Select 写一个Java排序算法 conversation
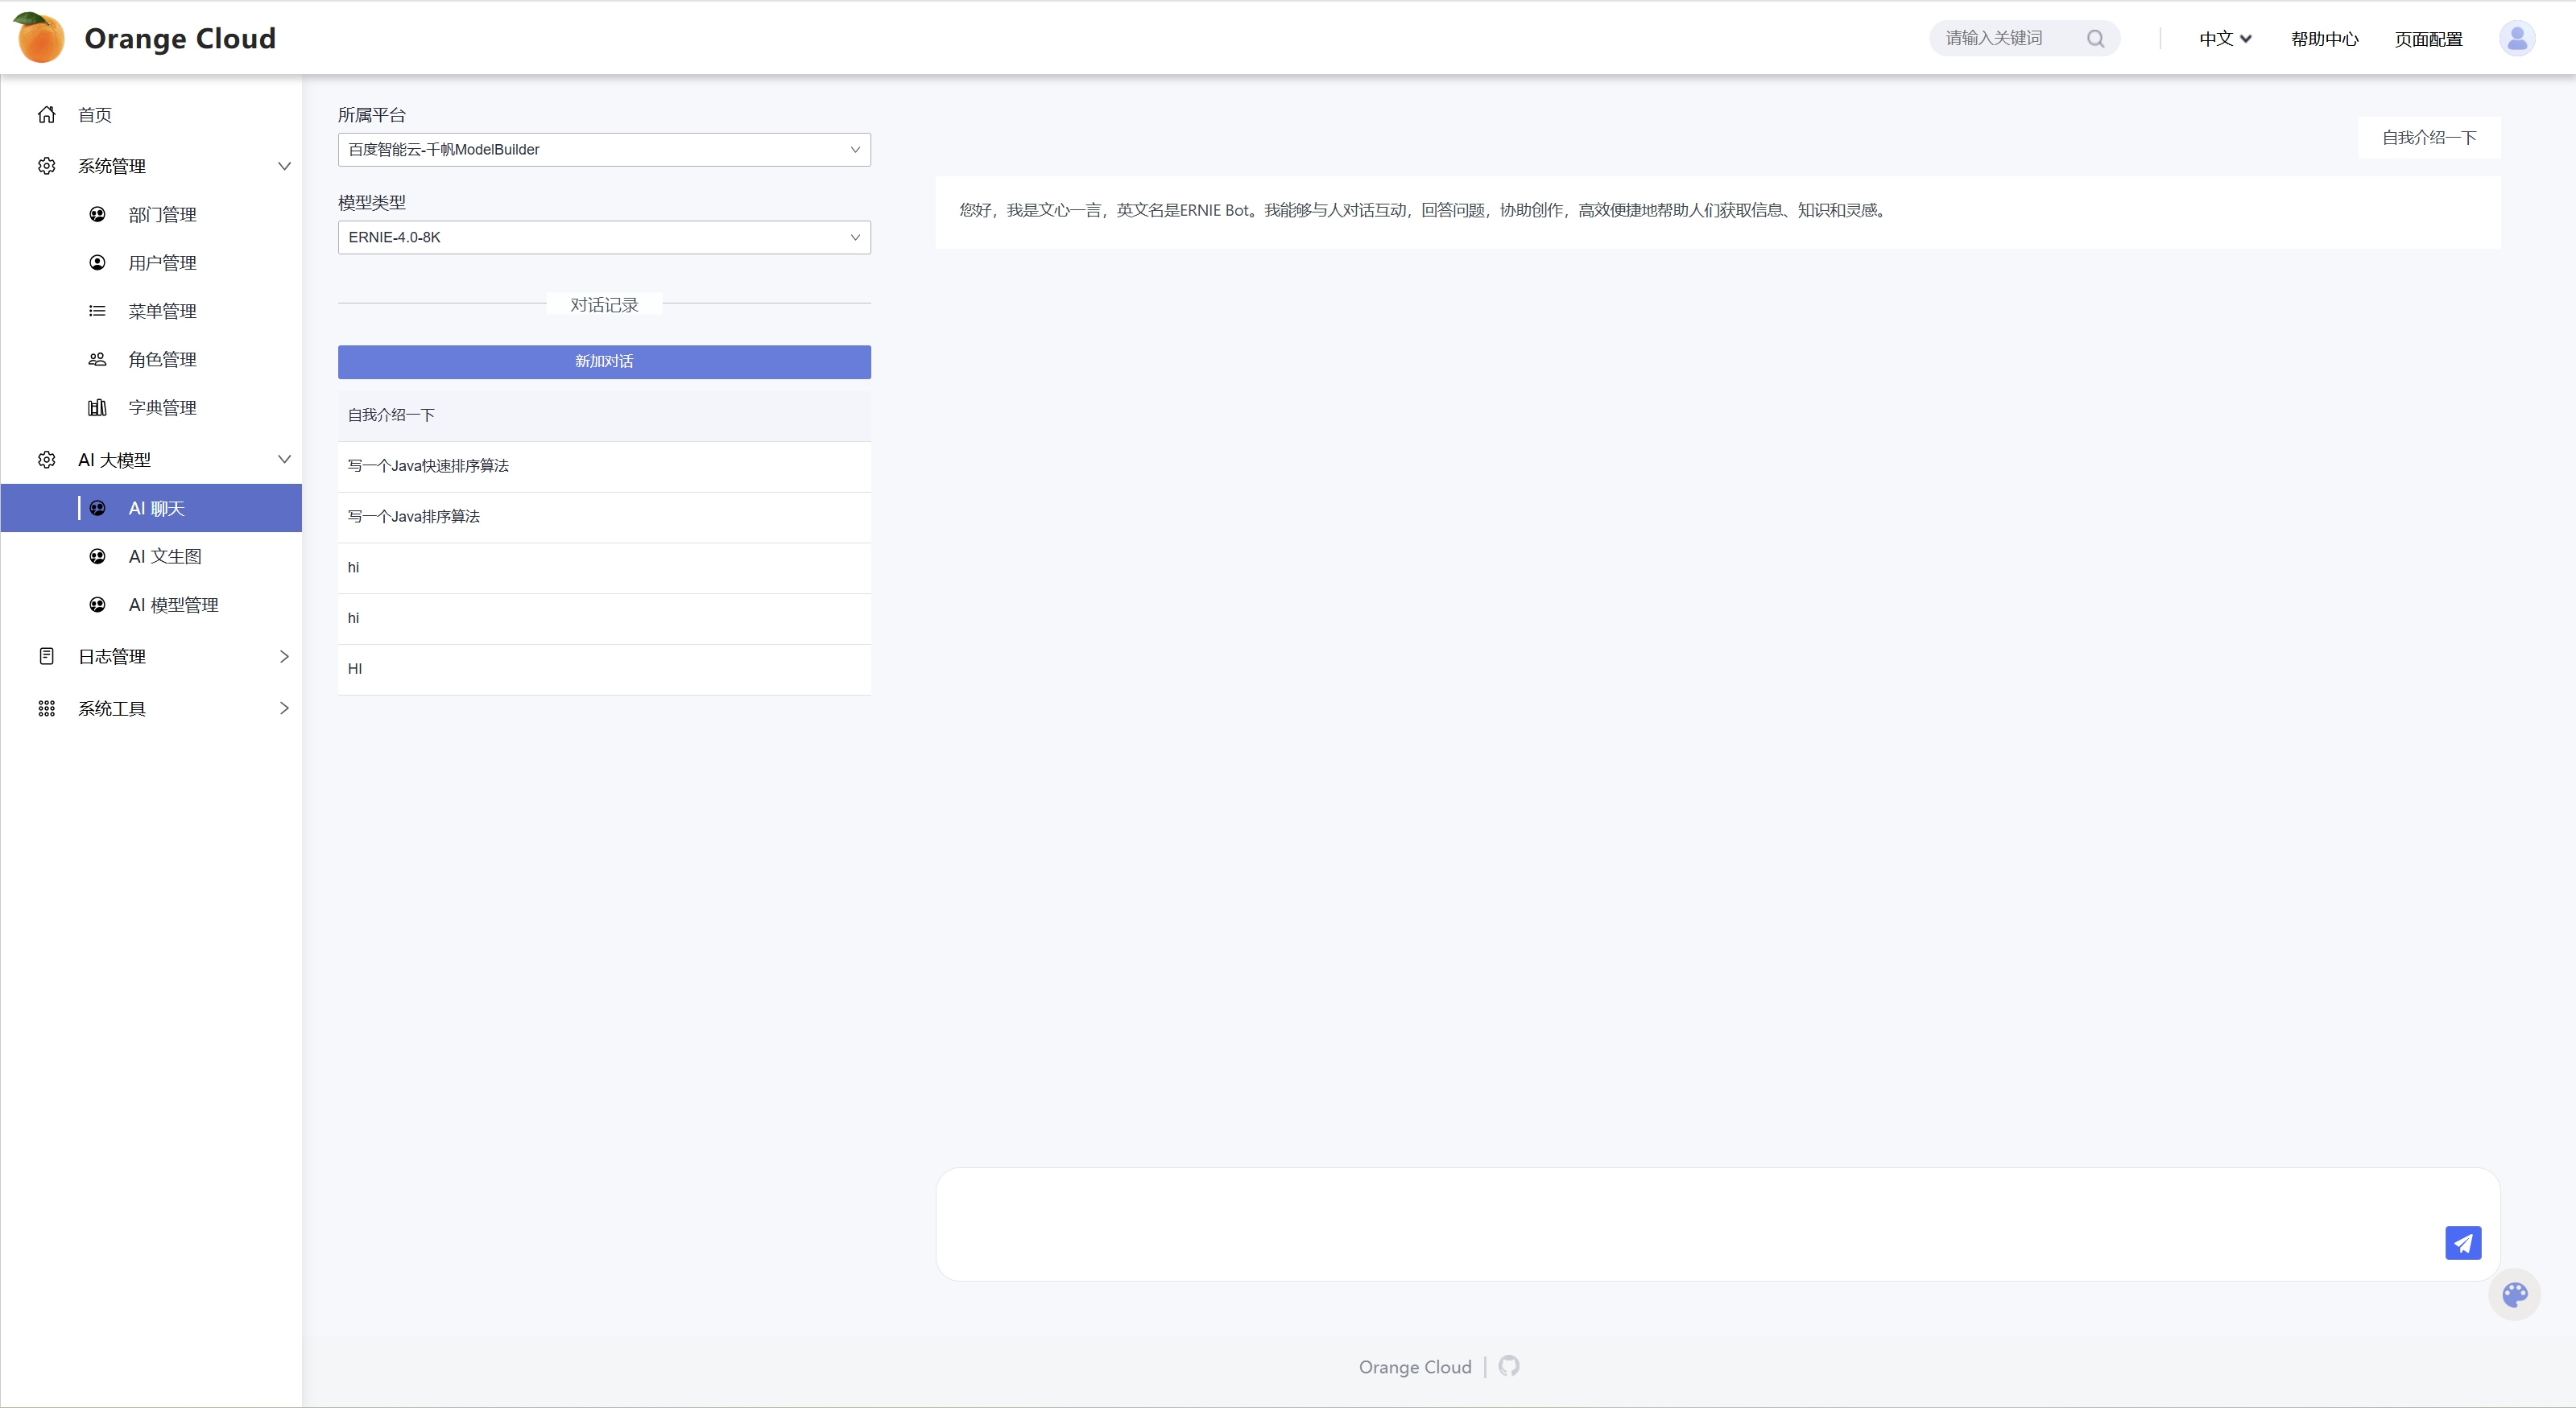The height and width of the screenshot is (1408, 2576). click(x=604, y=517)
